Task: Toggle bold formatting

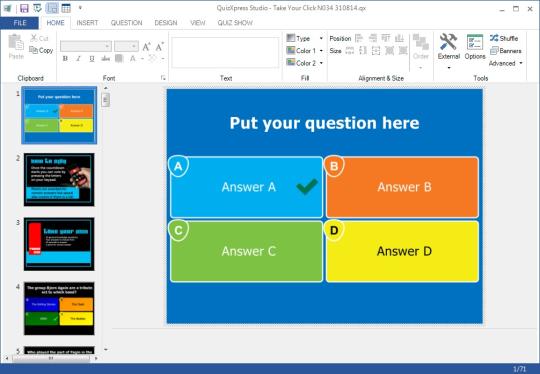Action: click(65, 59)
